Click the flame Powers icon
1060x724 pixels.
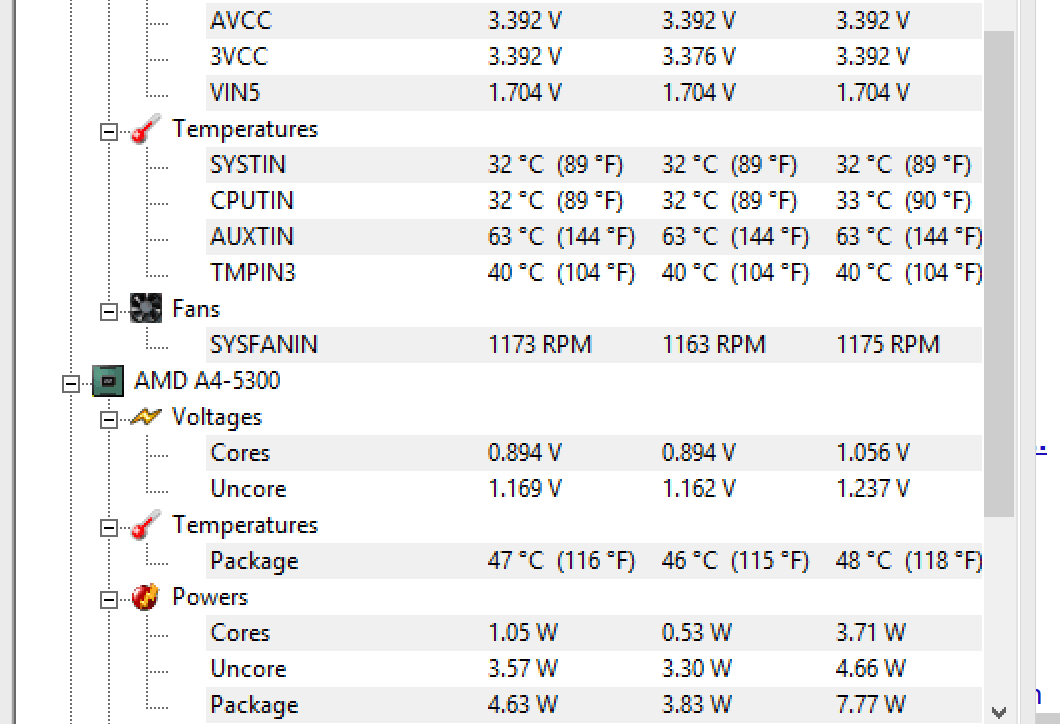(146, 597)
